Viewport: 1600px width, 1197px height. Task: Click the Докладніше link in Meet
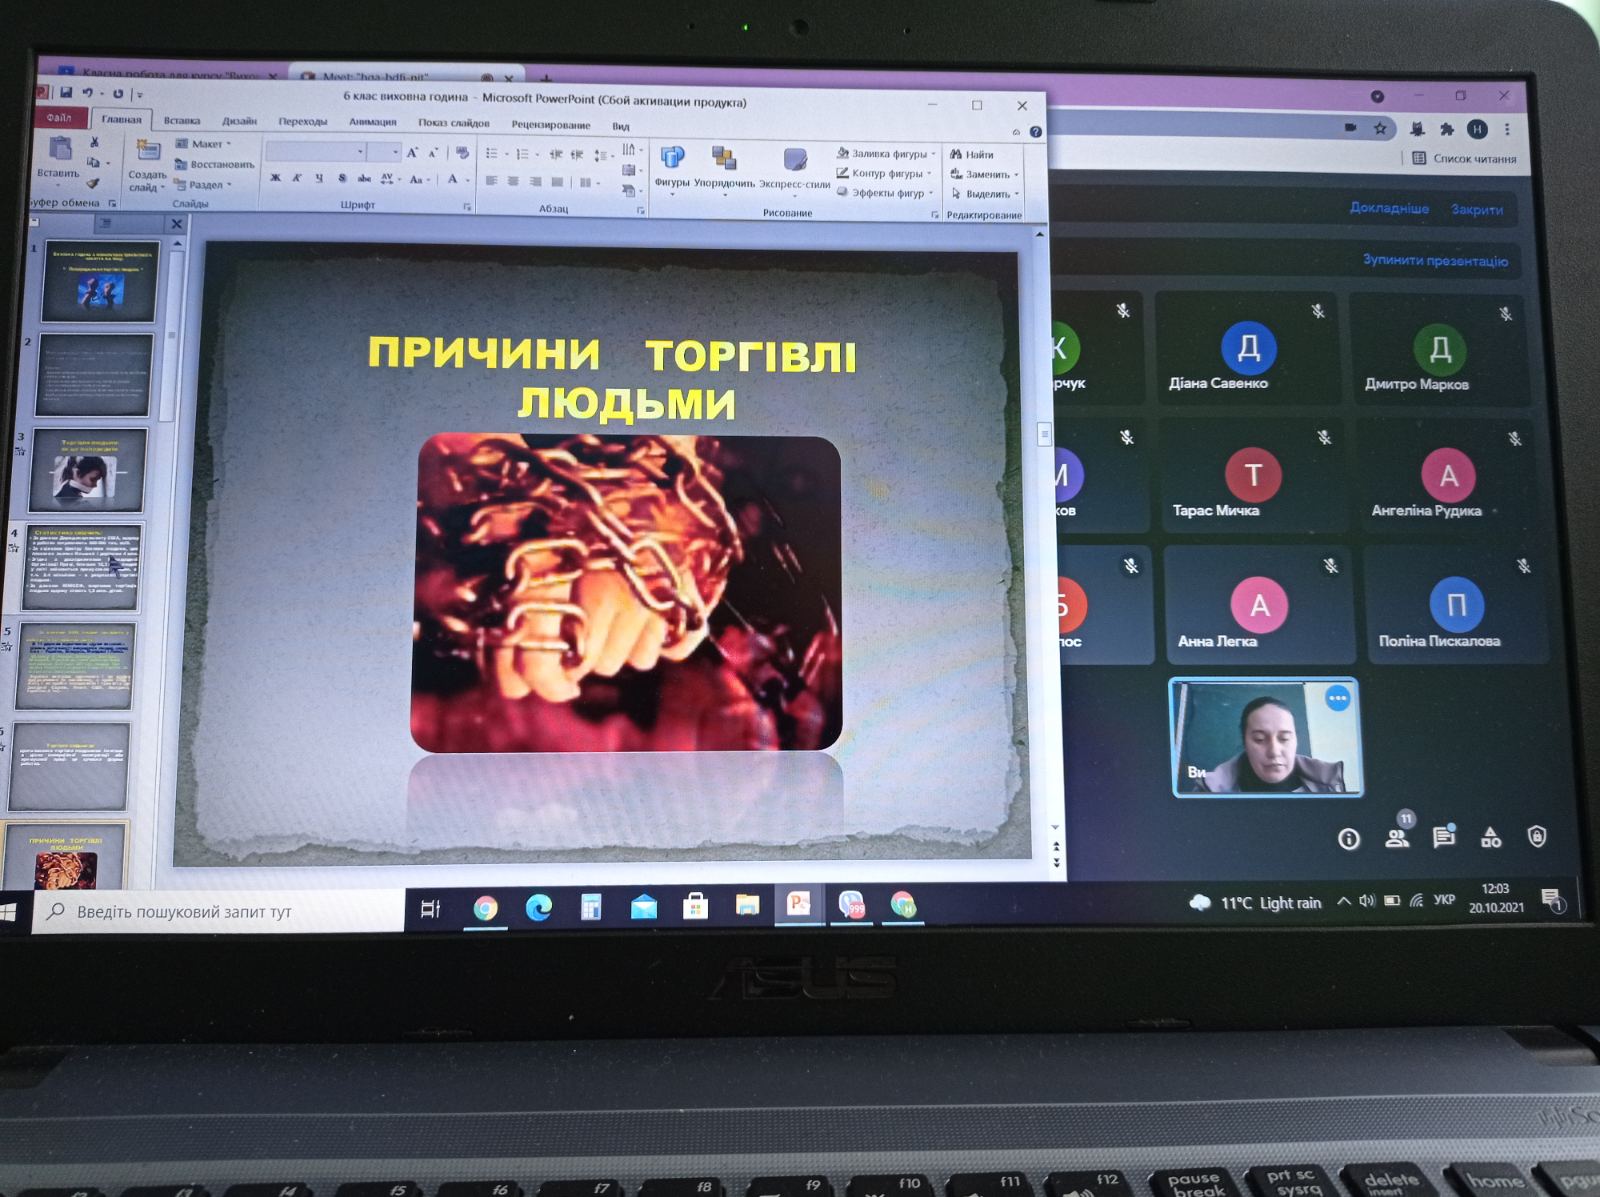pos(1389,208)
